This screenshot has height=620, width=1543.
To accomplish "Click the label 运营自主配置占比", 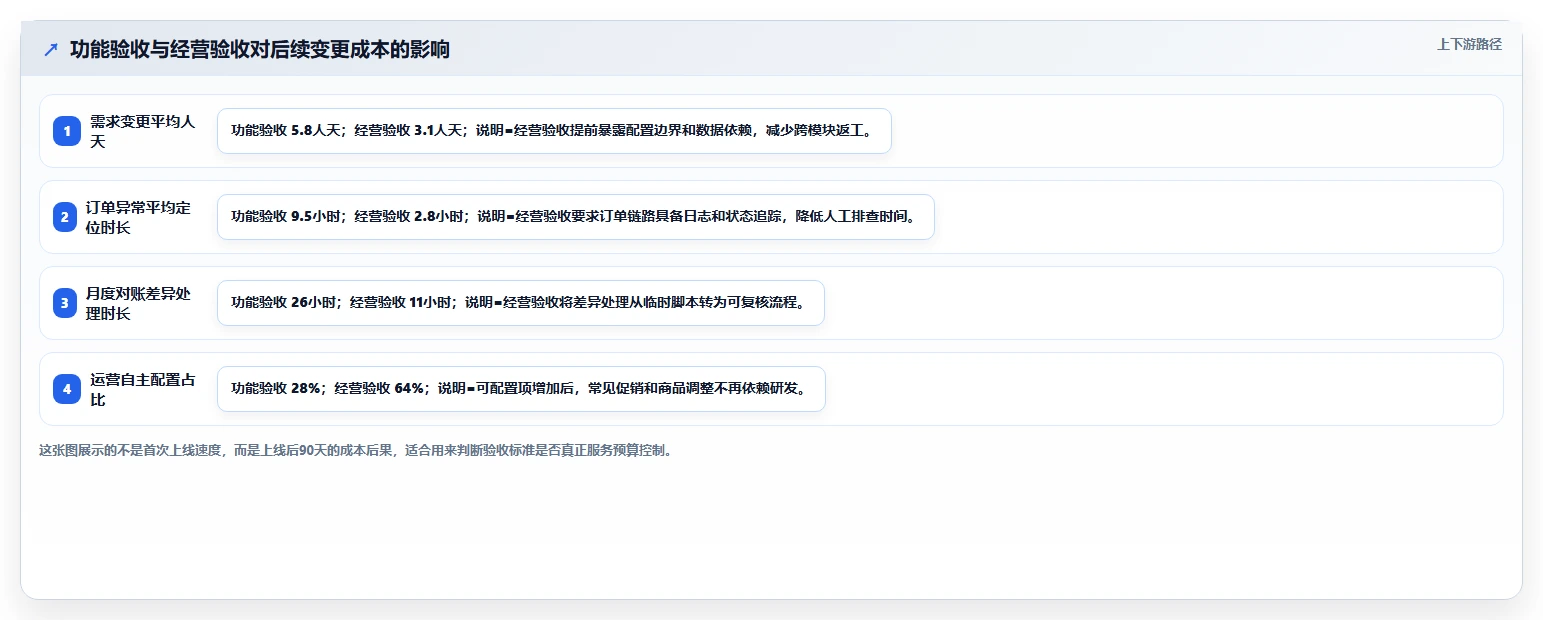I will click(x=142, y=389).
